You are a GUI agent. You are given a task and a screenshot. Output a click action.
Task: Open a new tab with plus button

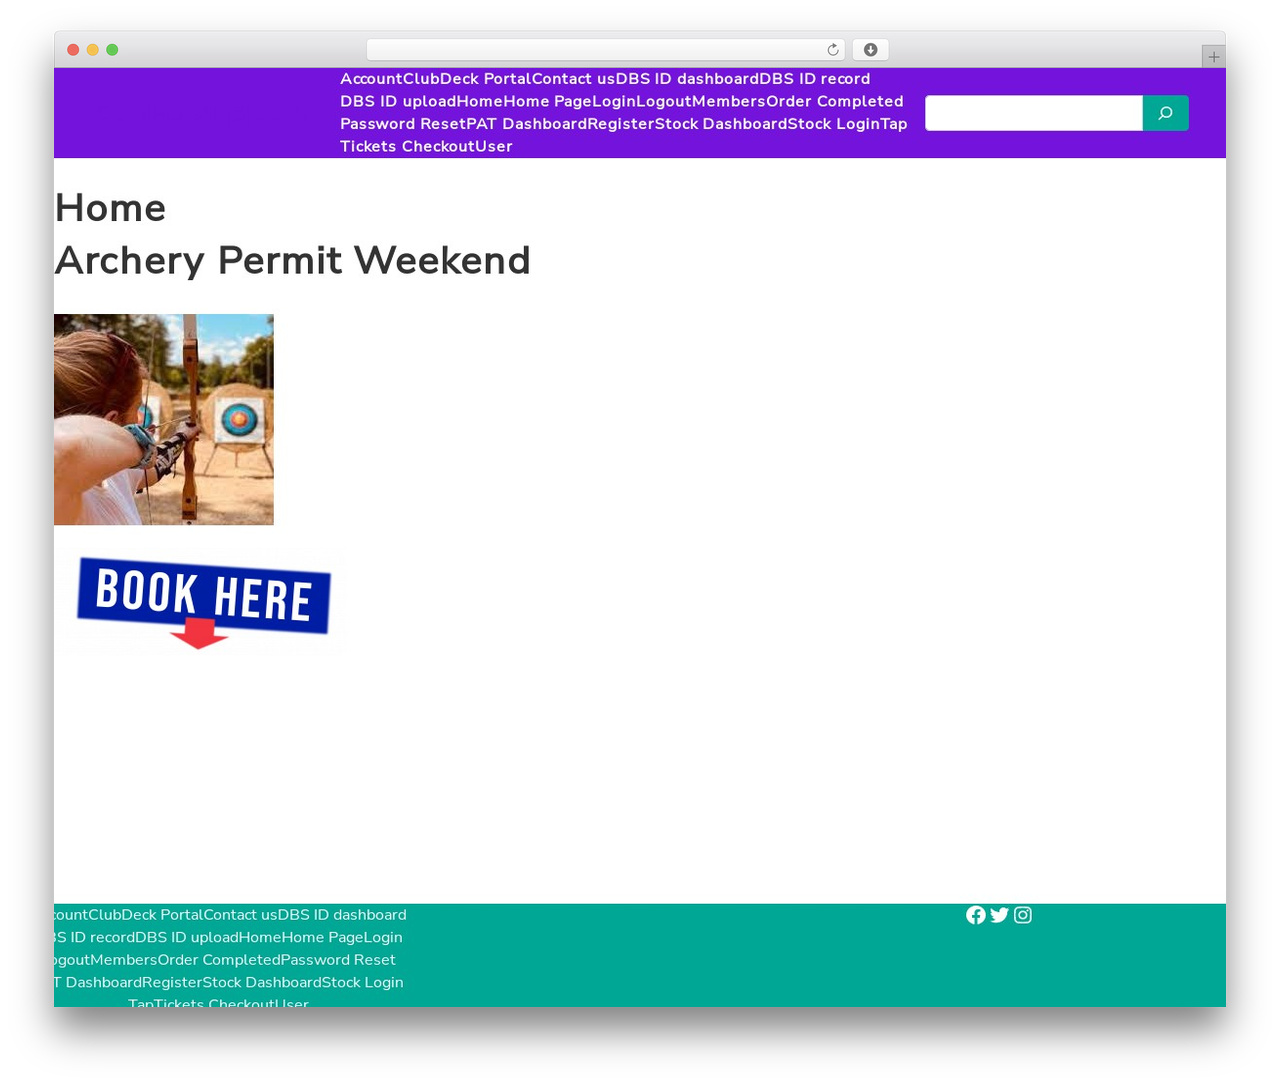point(1213,57)
